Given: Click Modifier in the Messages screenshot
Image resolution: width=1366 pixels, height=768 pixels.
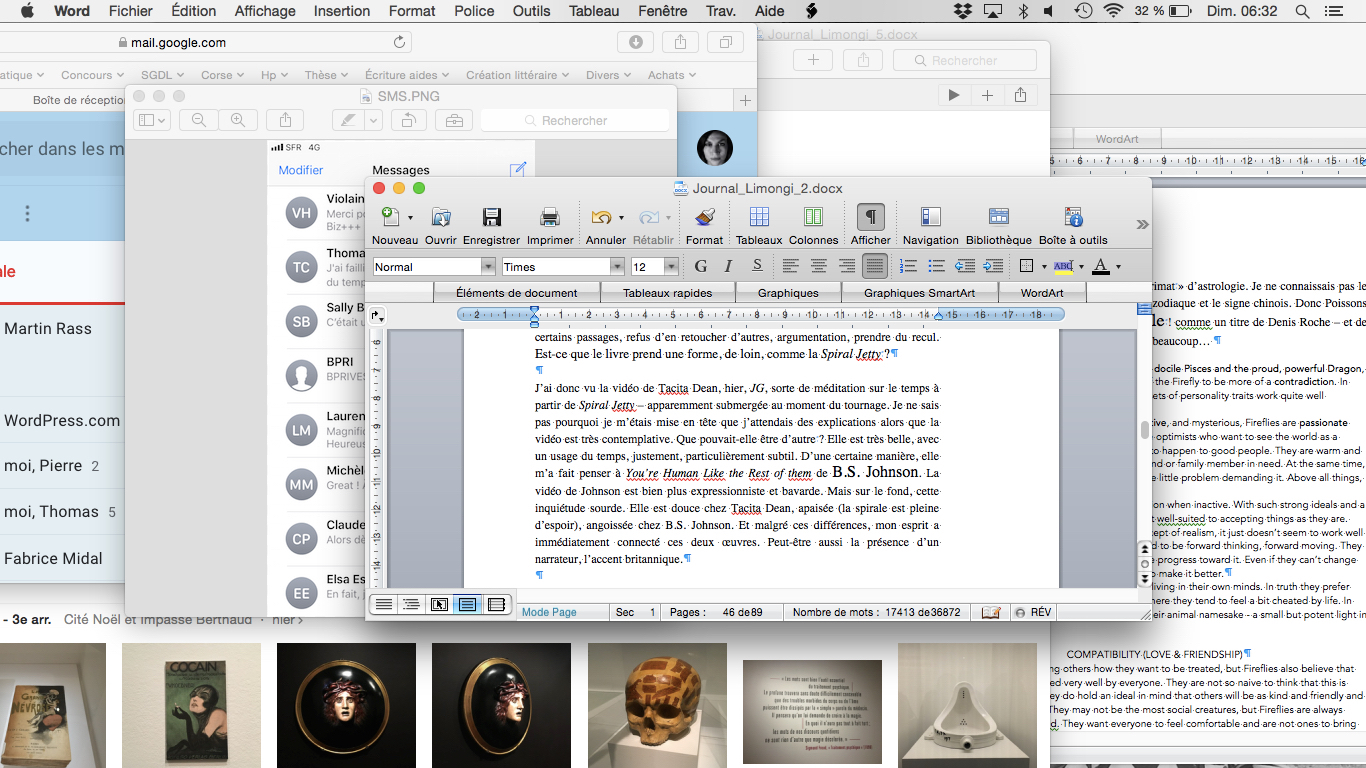Looking at the screenshot, I should tap(300, 170).
